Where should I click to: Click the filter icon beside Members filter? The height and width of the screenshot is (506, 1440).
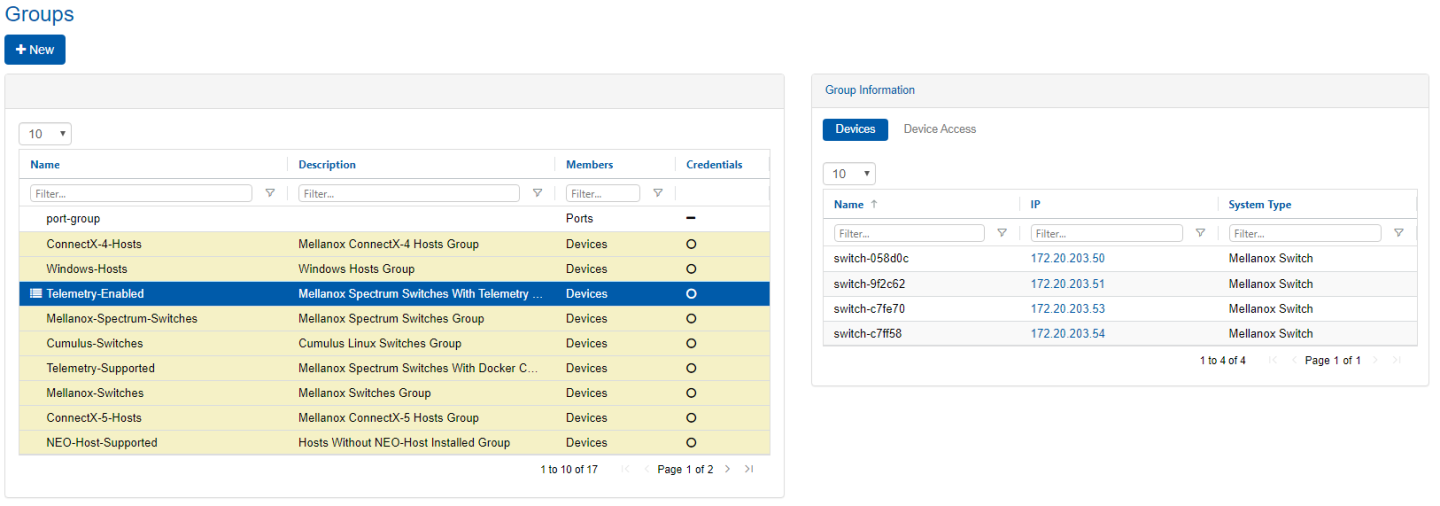click(657, 193)
